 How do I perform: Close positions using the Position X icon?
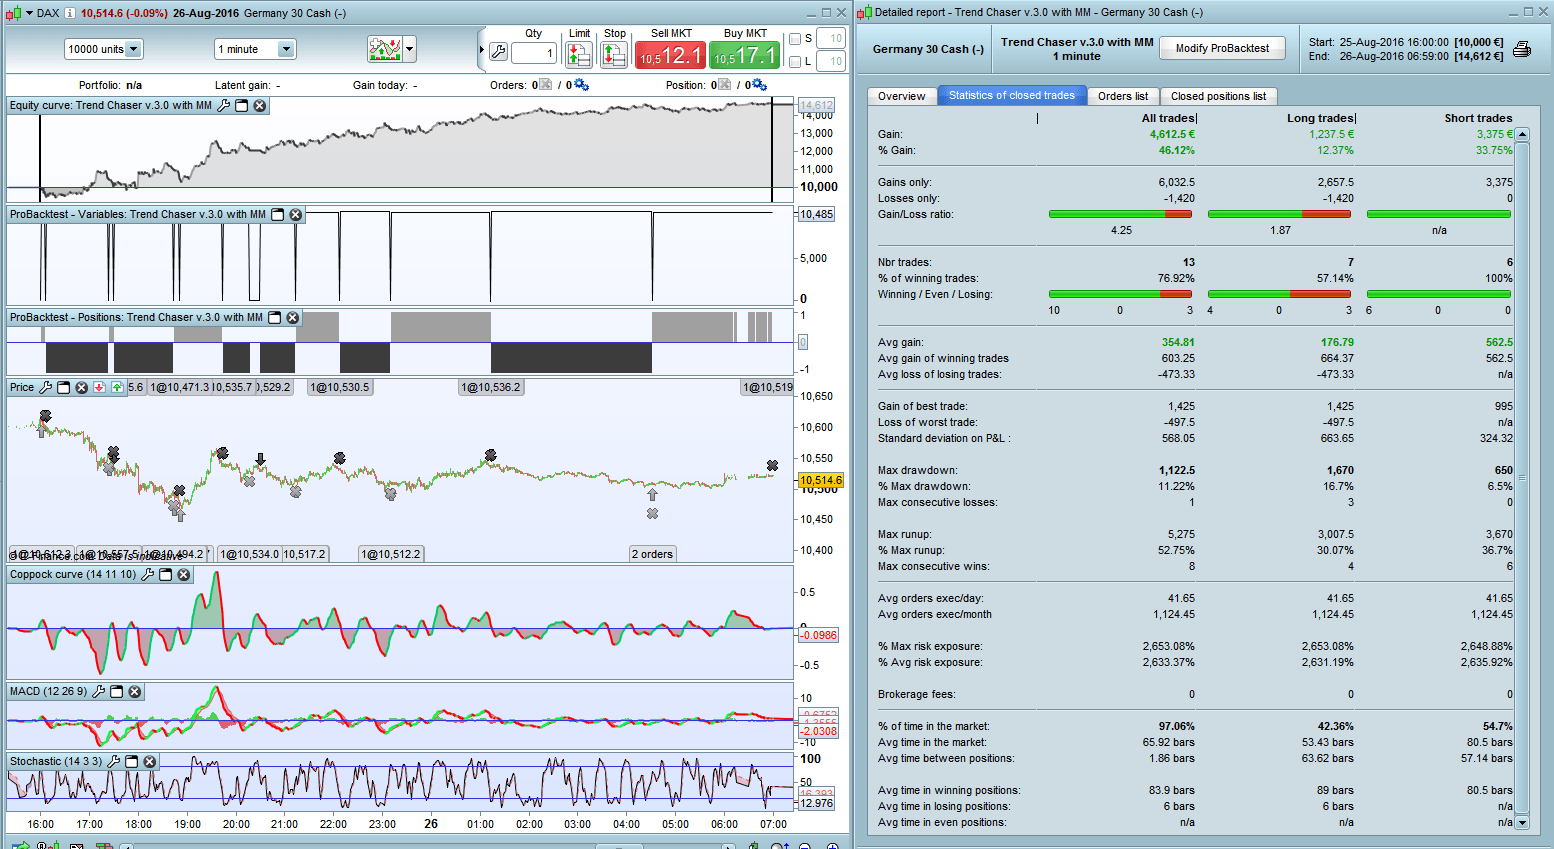point(724,85)
